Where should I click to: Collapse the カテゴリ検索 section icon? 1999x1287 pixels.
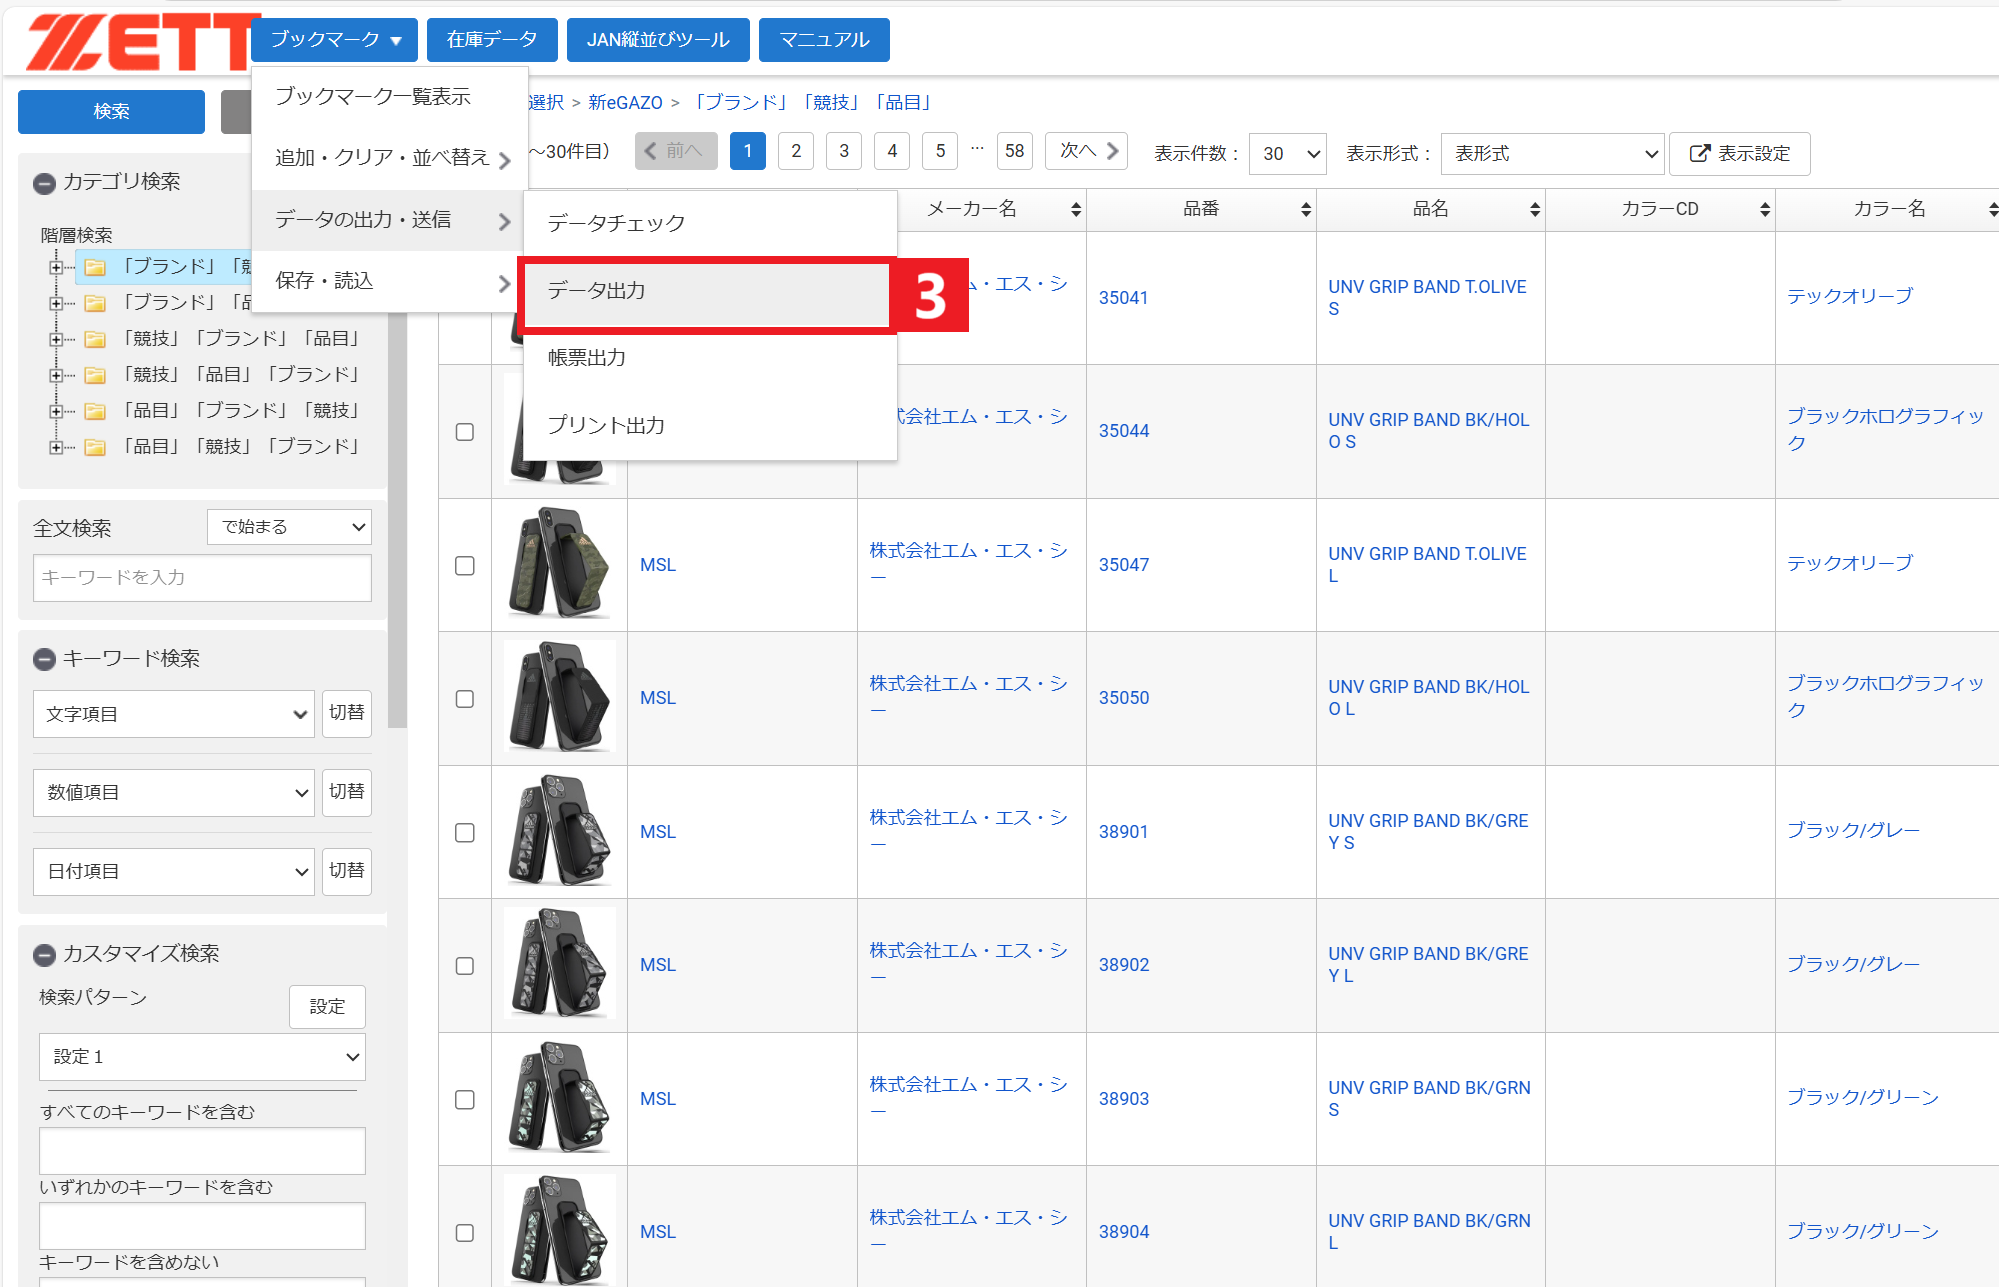click(44, 183)
